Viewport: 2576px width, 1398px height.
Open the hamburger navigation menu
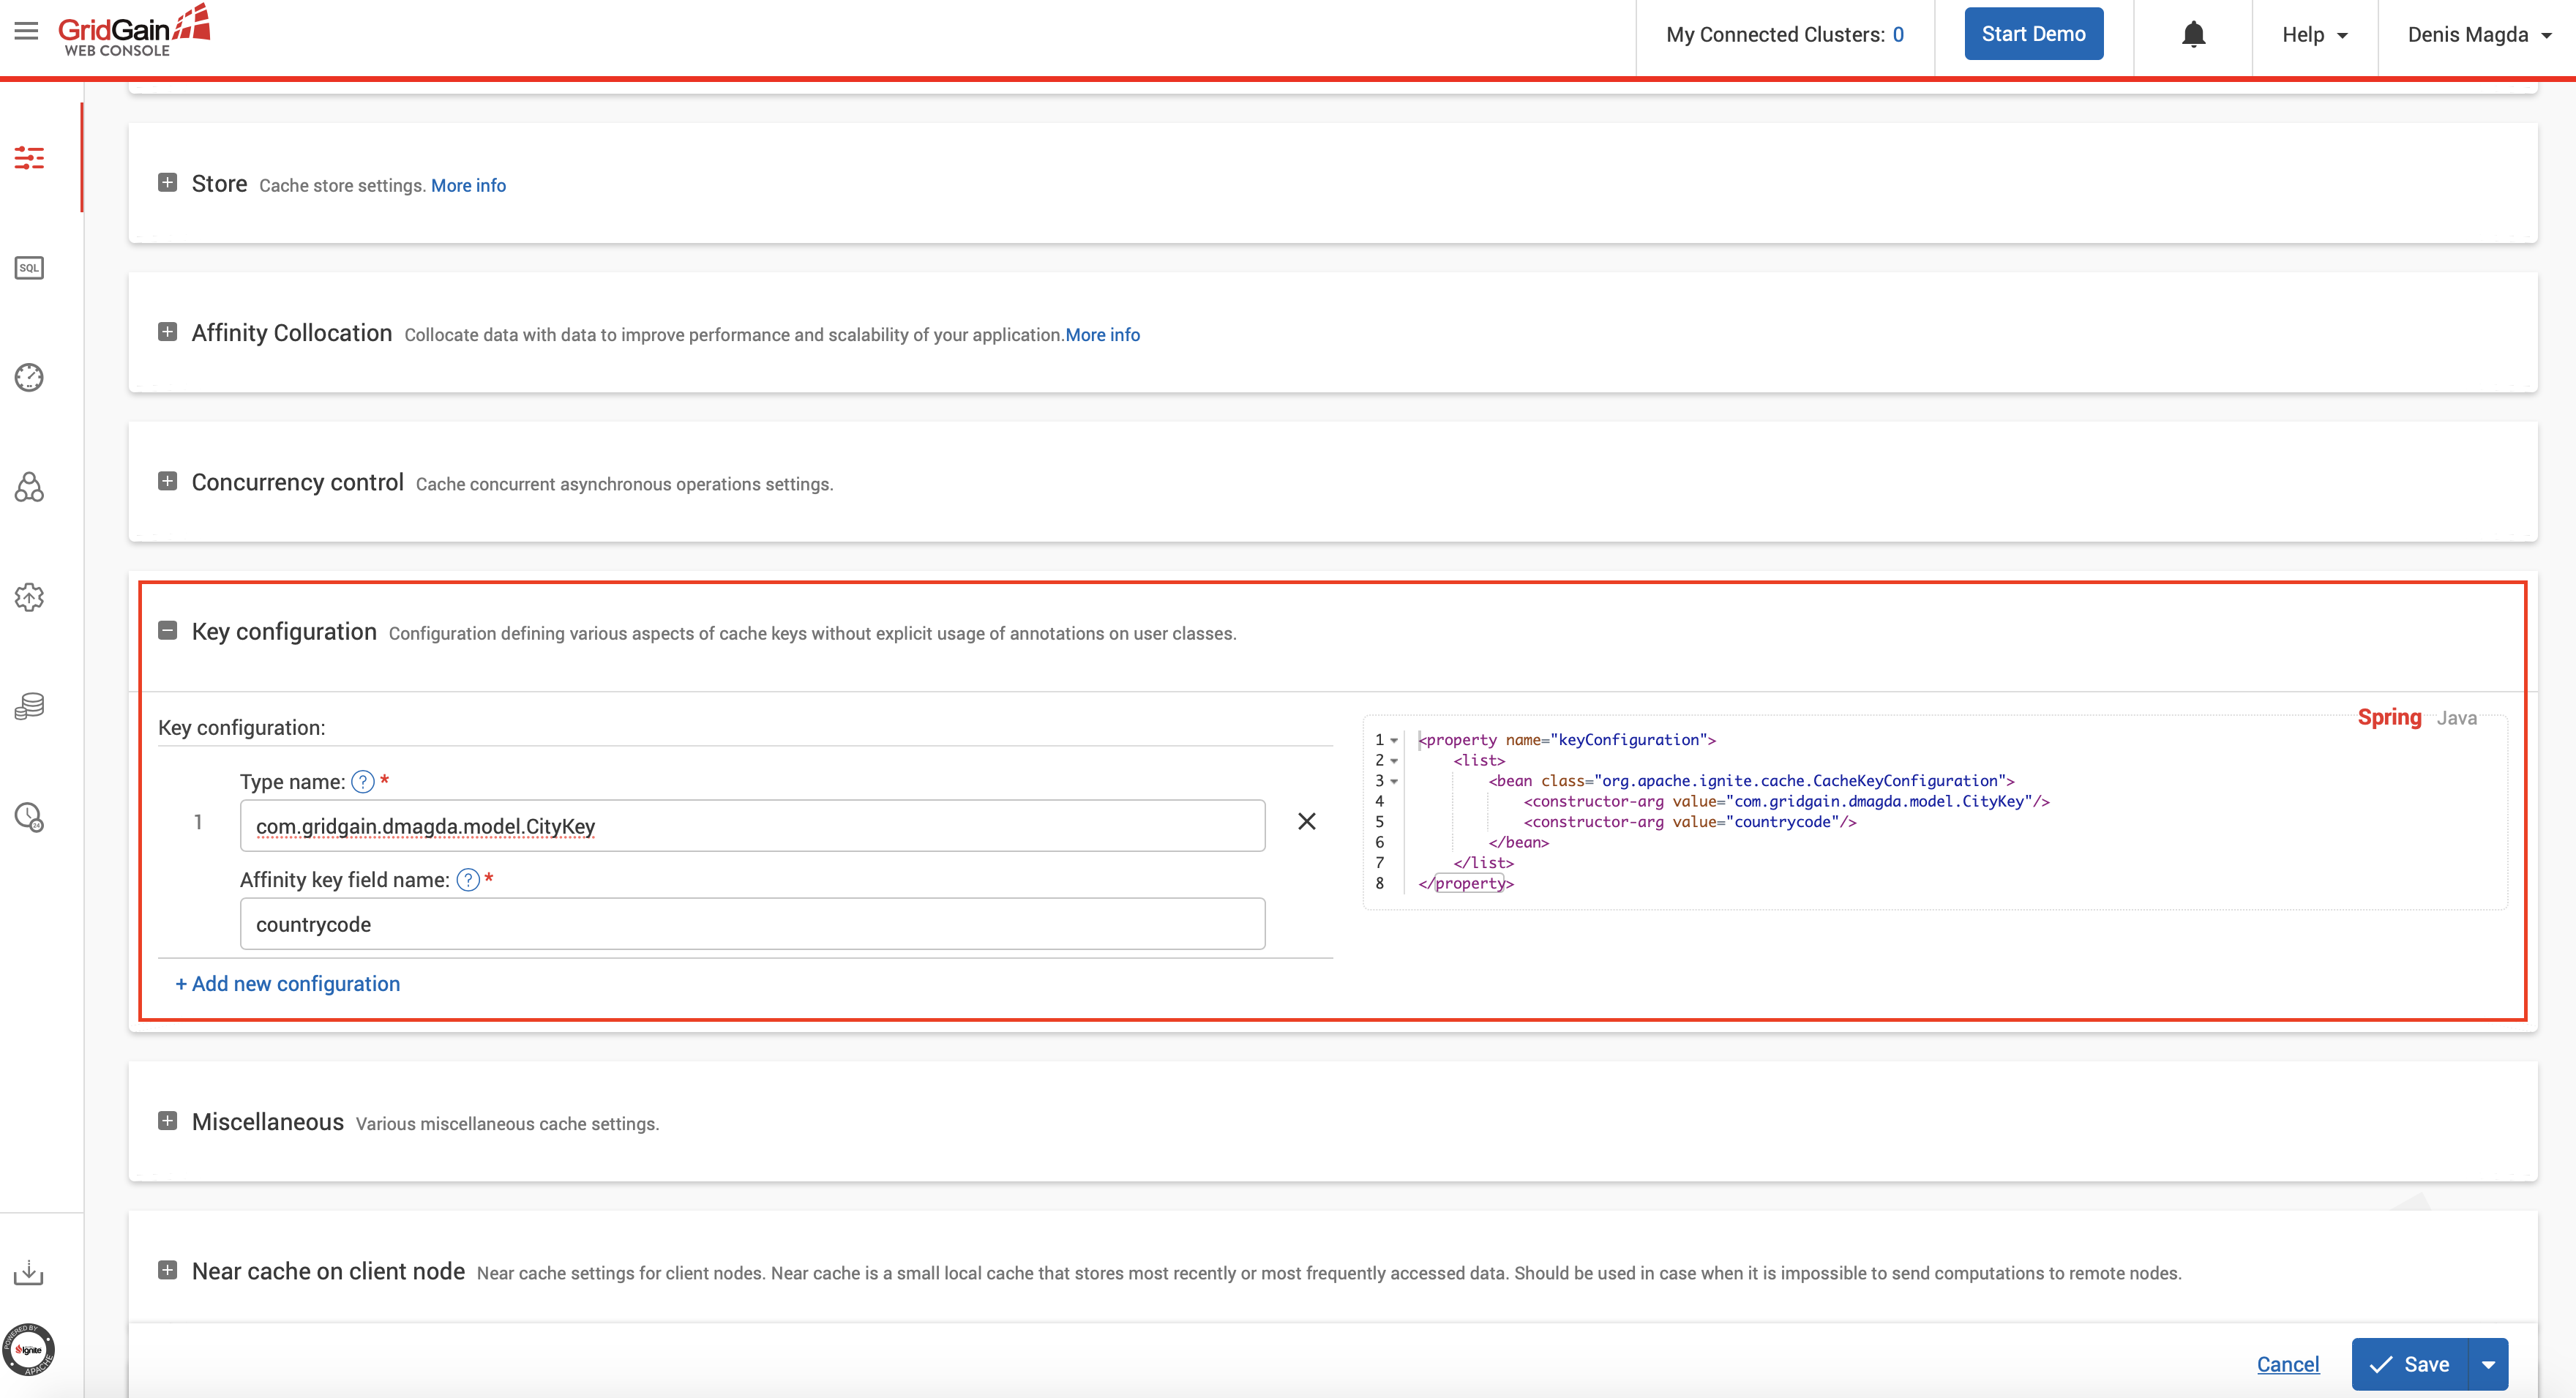point(26,32)
